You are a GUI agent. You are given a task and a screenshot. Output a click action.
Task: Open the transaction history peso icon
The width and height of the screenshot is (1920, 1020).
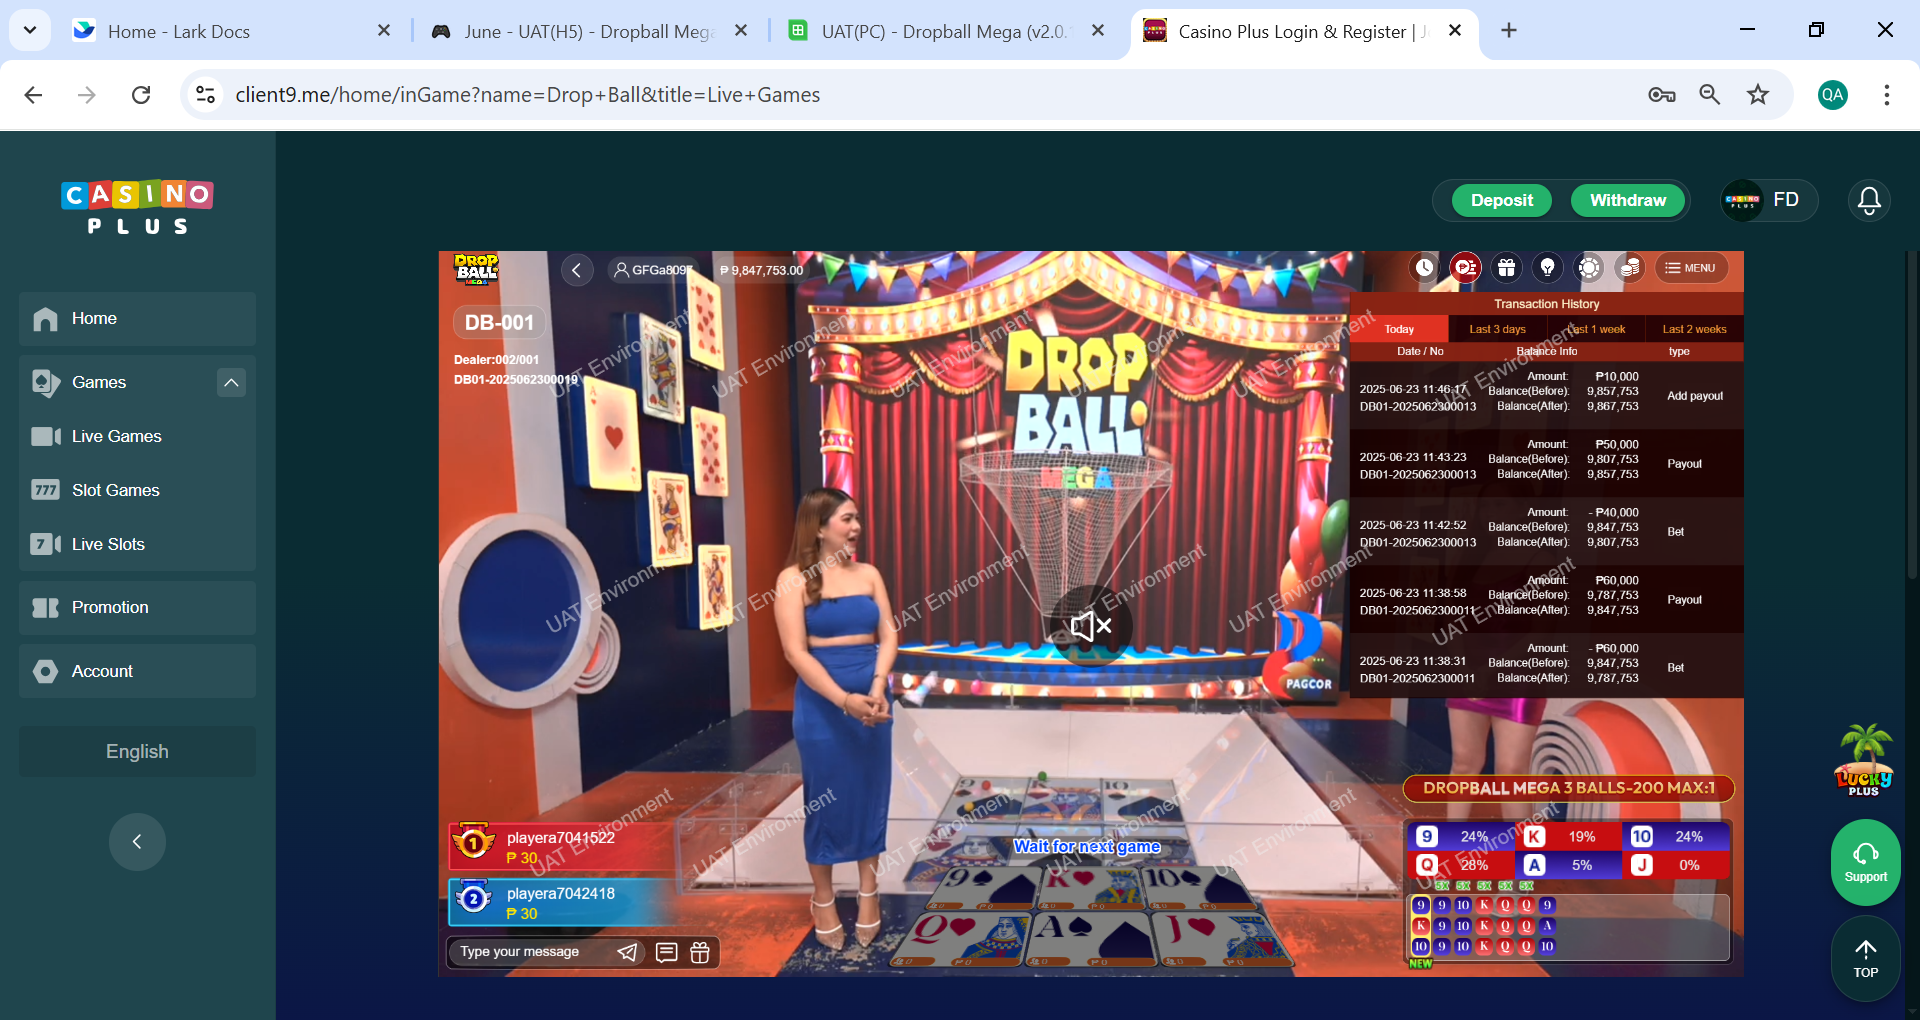point(1465,268)
